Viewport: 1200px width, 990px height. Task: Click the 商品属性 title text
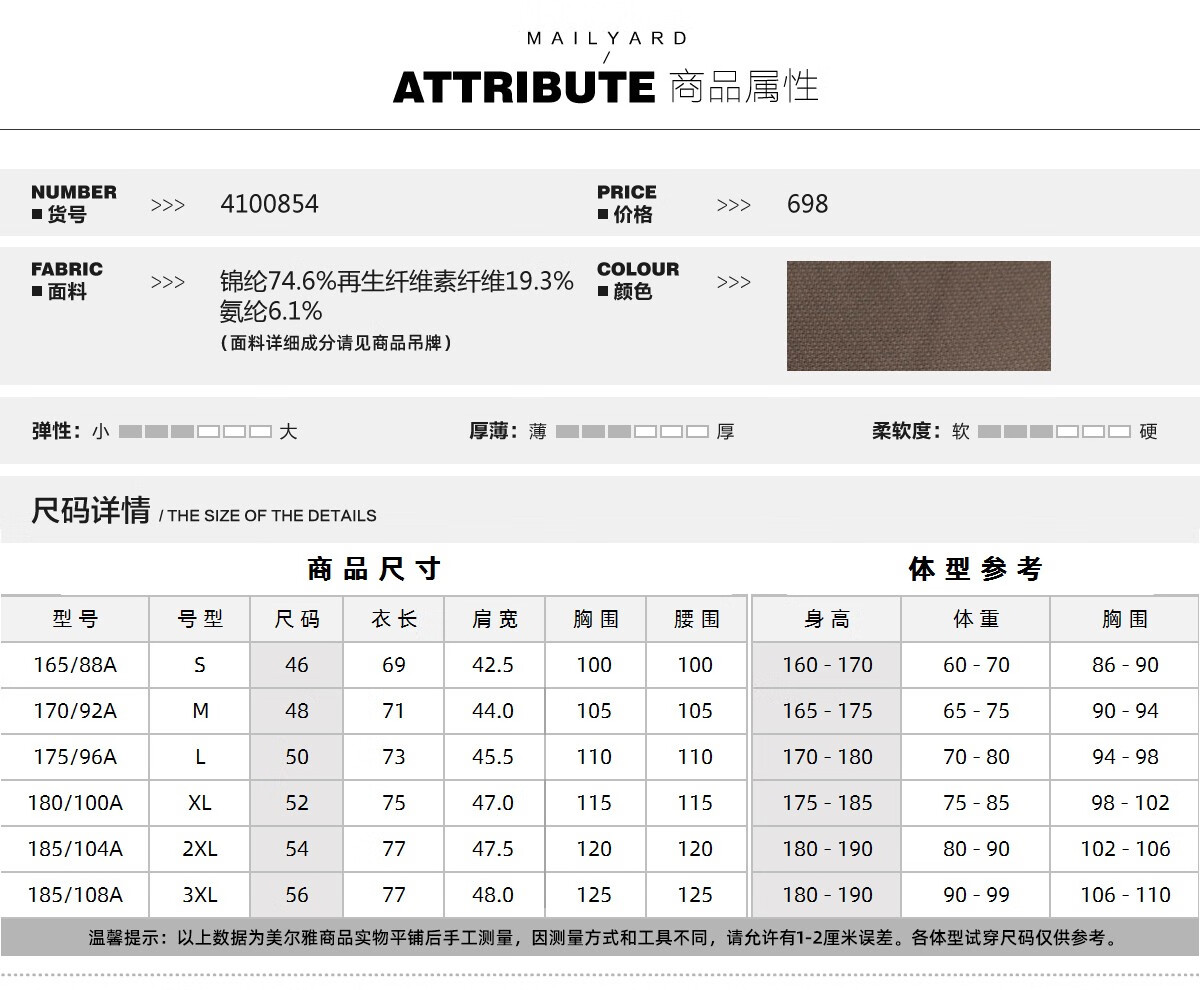pos(744,87)
